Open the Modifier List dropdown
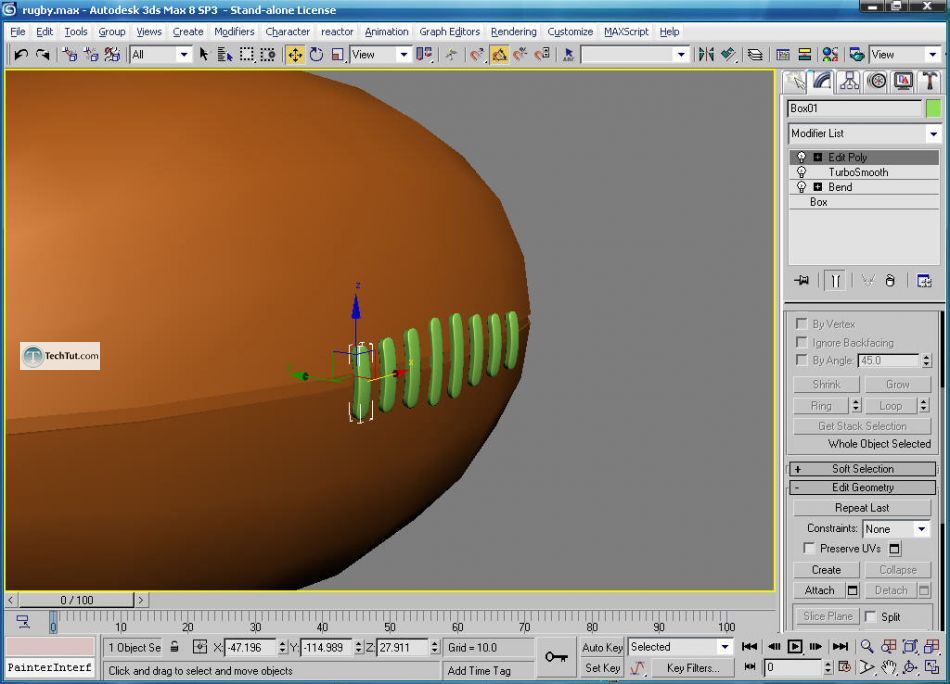This screenshot has width=950, height=684. (864, 133)
